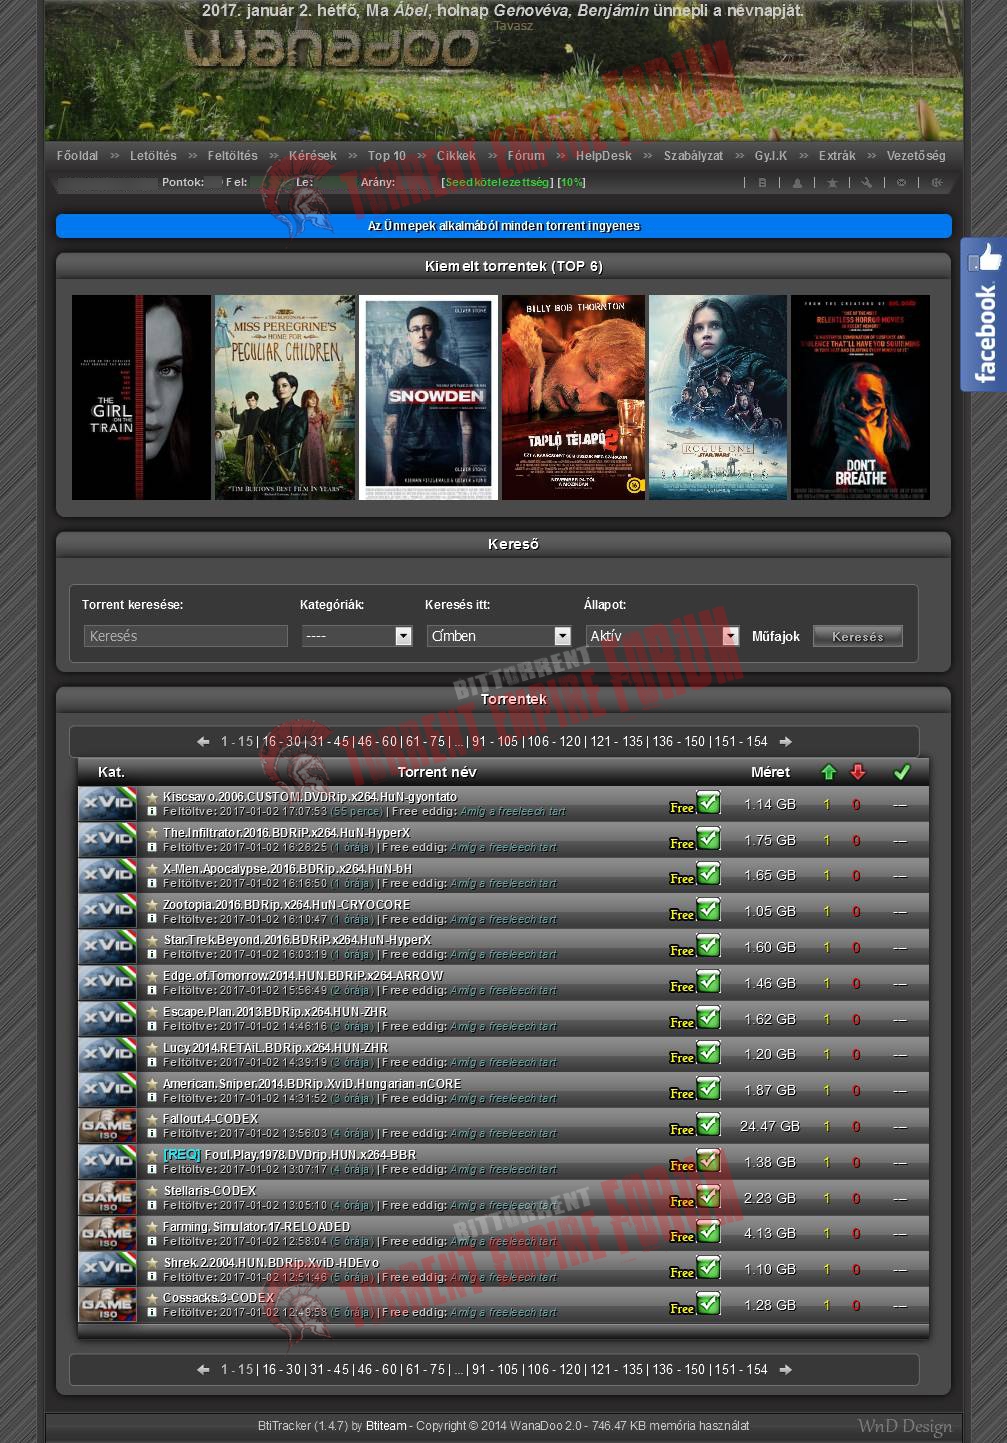Click download checkmark icon for Star.Trek.Beyond row

point(708,945)
